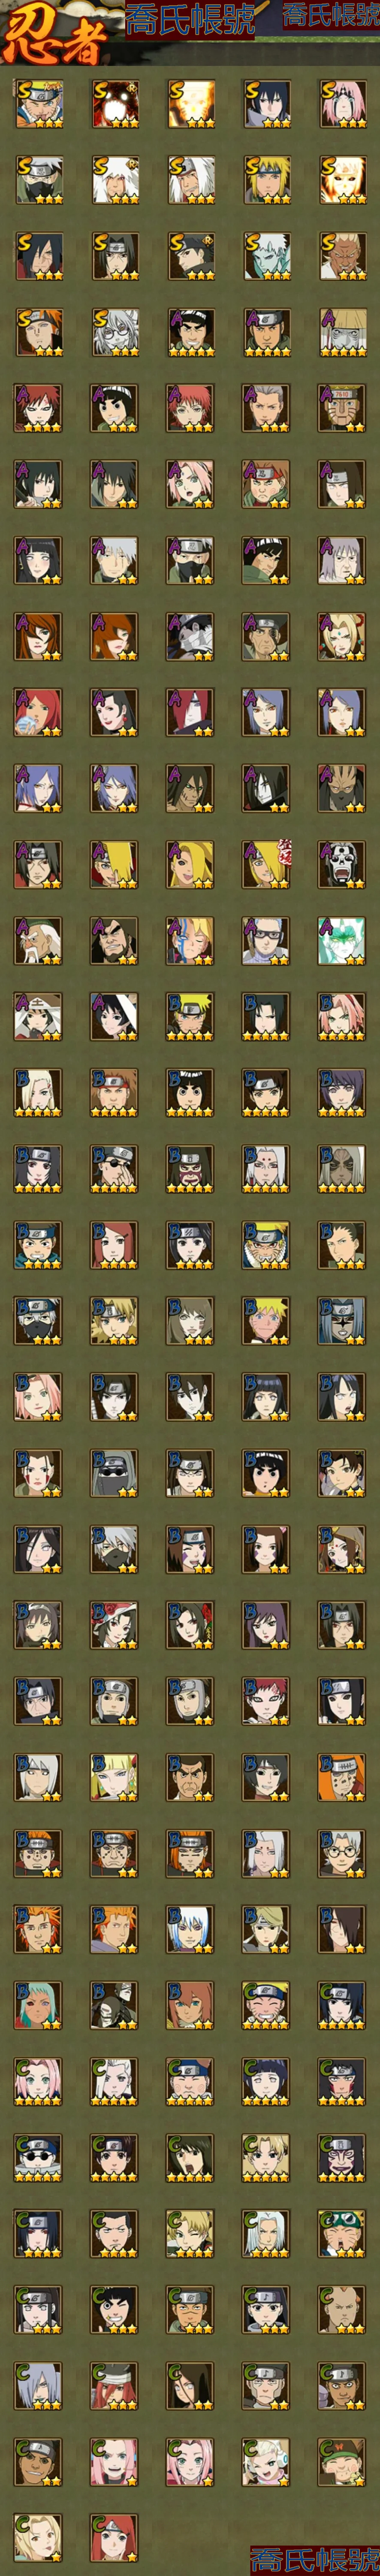Pick the C-rank Shino with dark sunglasses
380x2576 pixels.
38,2156
